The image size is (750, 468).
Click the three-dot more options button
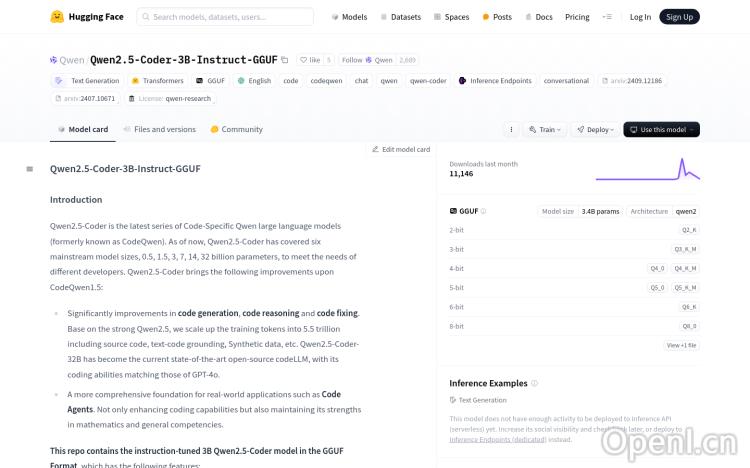point(512,129)
